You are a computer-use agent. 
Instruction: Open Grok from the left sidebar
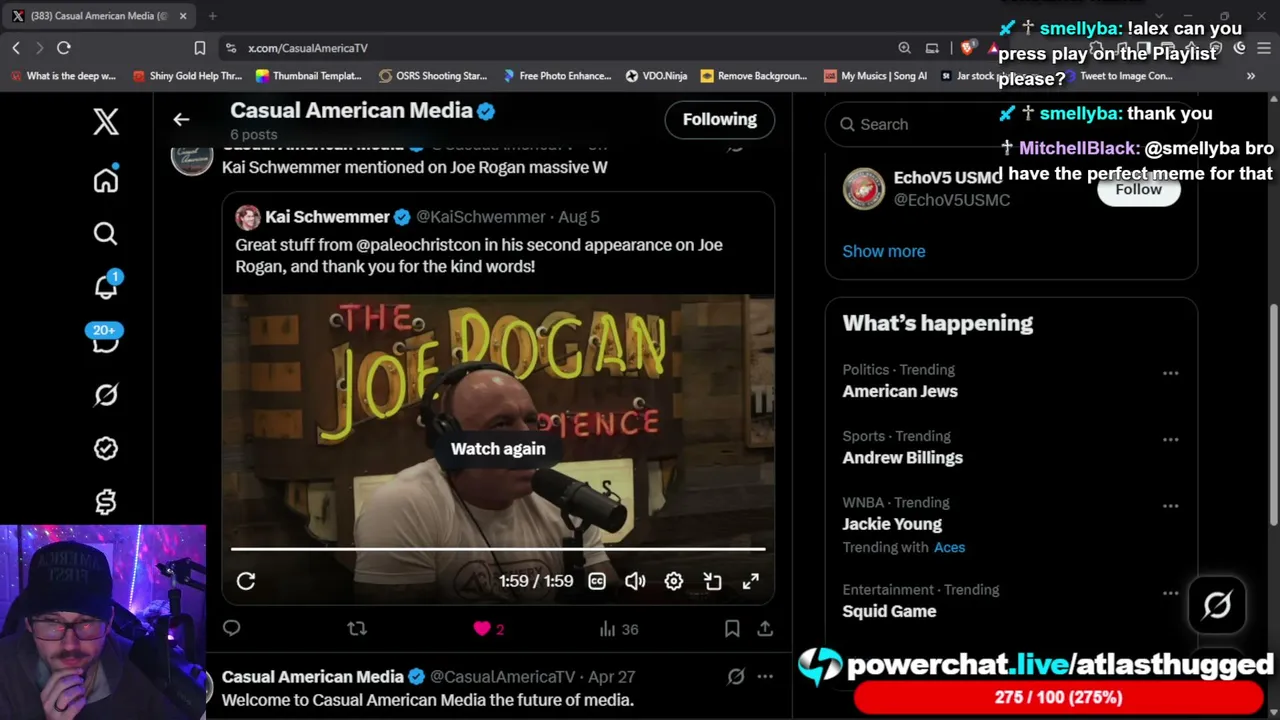coord(106,395)
